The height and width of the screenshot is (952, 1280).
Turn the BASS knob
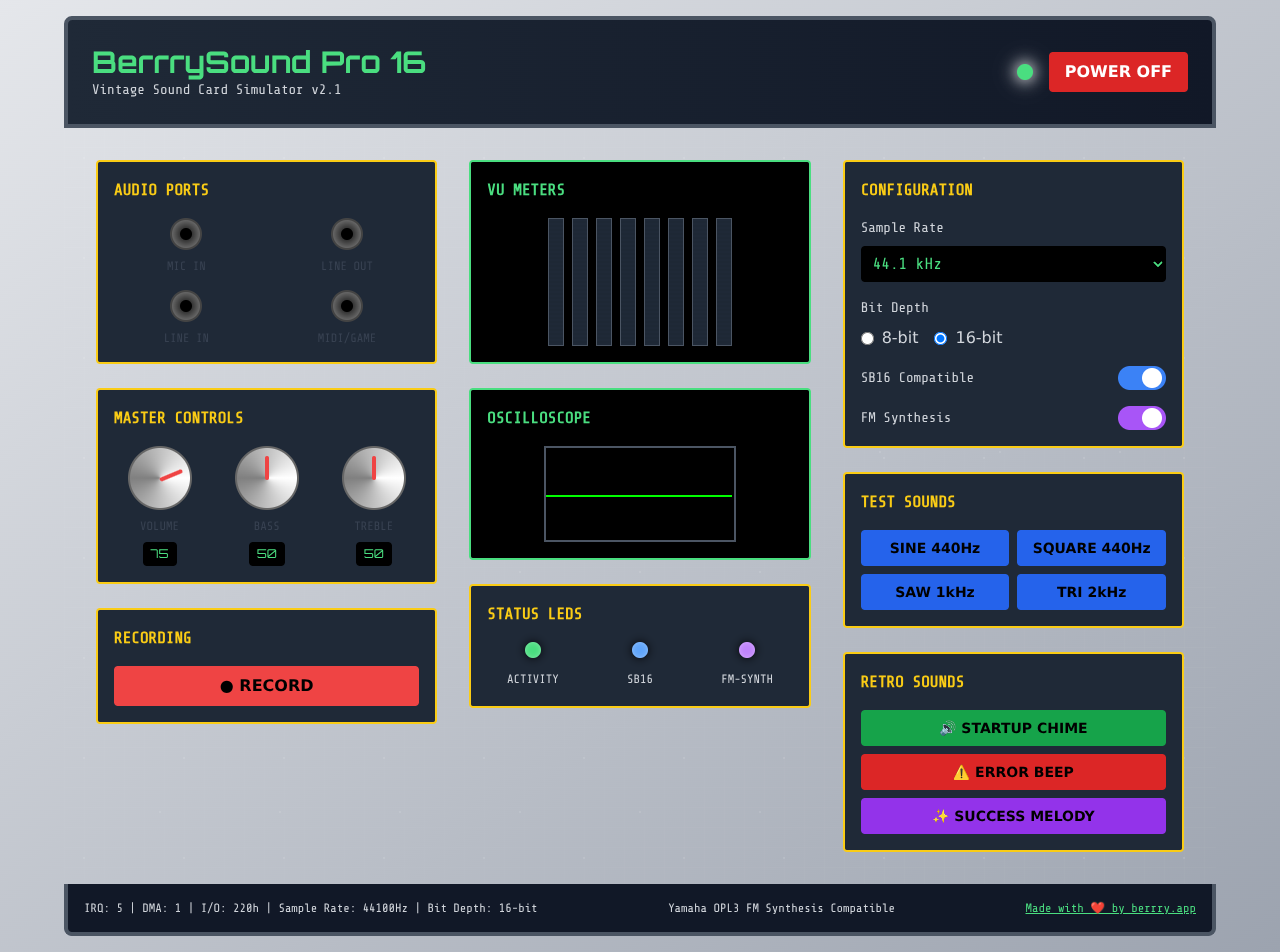click(x=266, y=477)
